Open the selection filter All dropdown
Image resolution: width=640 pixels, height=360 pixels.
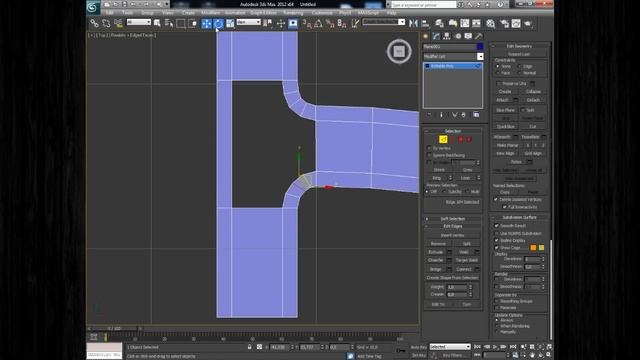139,22
